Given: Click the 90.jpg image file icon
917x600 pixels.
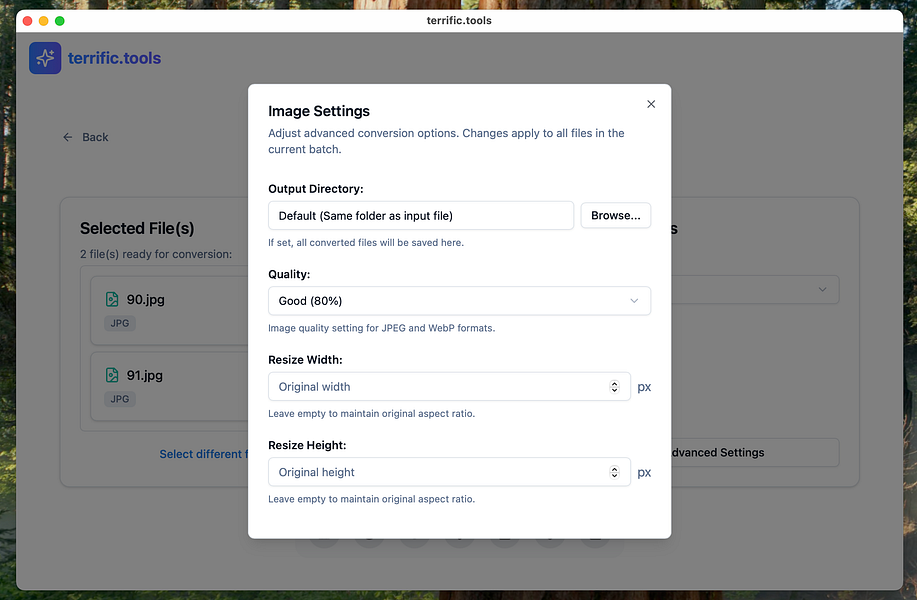Looking at the screenshot, I should pyautogui.click(x=112, y=299).
